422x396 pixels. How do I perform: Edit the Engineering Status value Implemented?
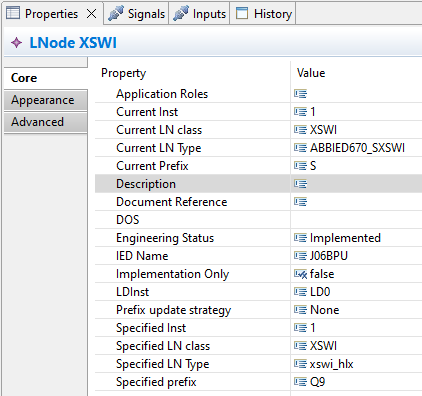coord(345,238)
